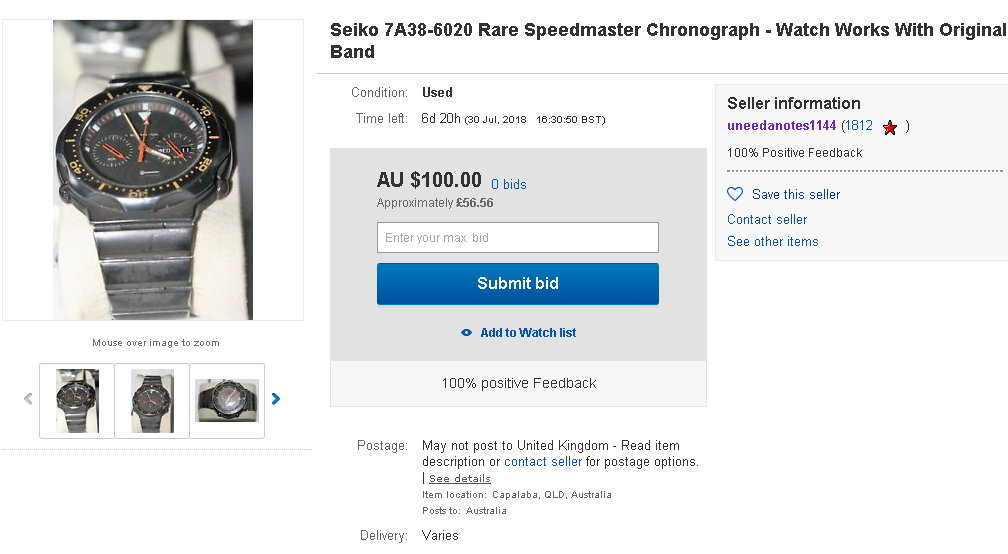Click the Add to Watch list link

point(528,333)
